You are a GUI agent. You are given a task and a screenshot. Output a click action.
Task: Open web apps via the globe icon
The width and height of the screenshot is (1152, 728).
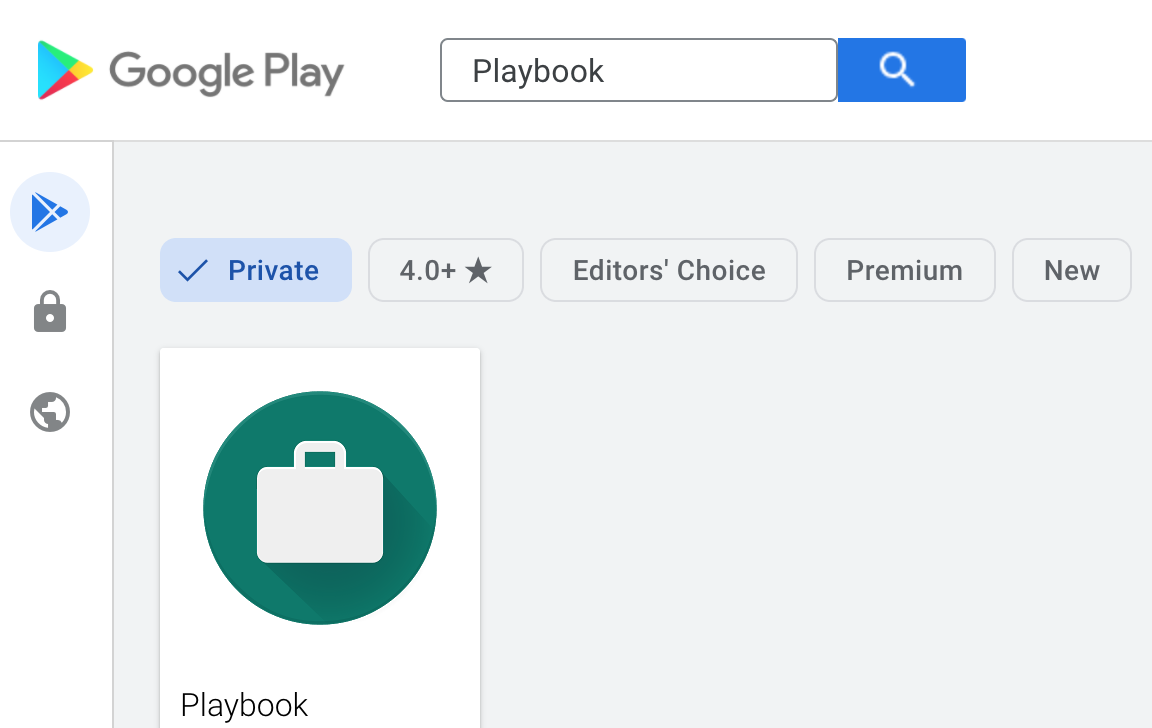[50, 412]
